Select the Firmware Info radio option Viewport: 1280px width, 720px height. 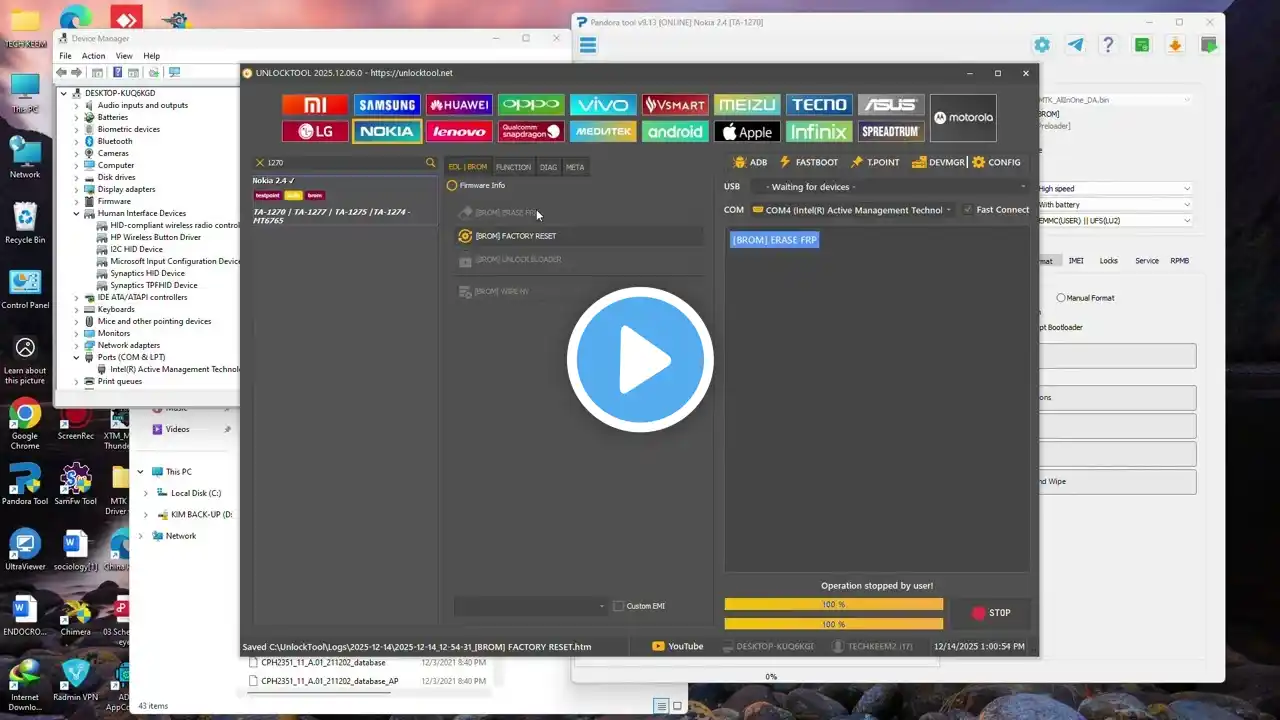[452, 185]
